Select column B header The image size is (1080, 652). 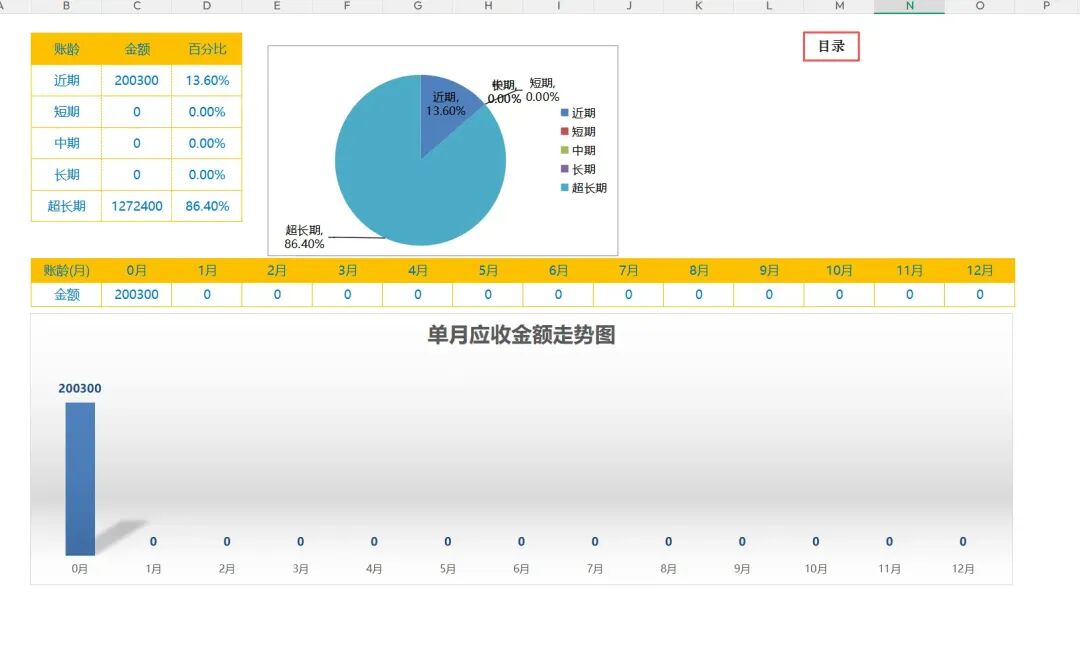[x=66, y=6]
